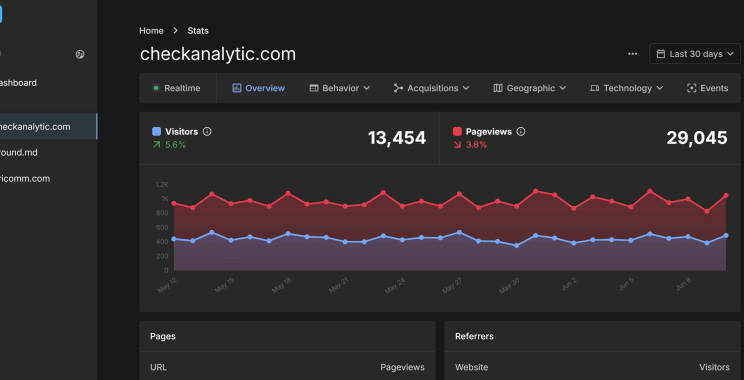Select the site ending in ricomm.com in sidebar
The height and width of the screenshot is (380, 744).
(25, 179)
